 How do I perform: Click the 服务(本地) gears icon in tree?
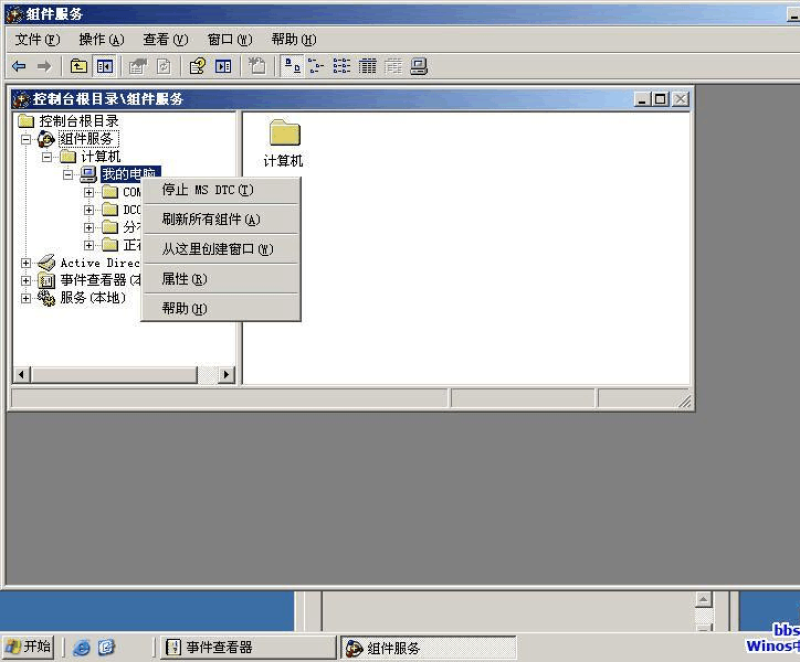46,298
